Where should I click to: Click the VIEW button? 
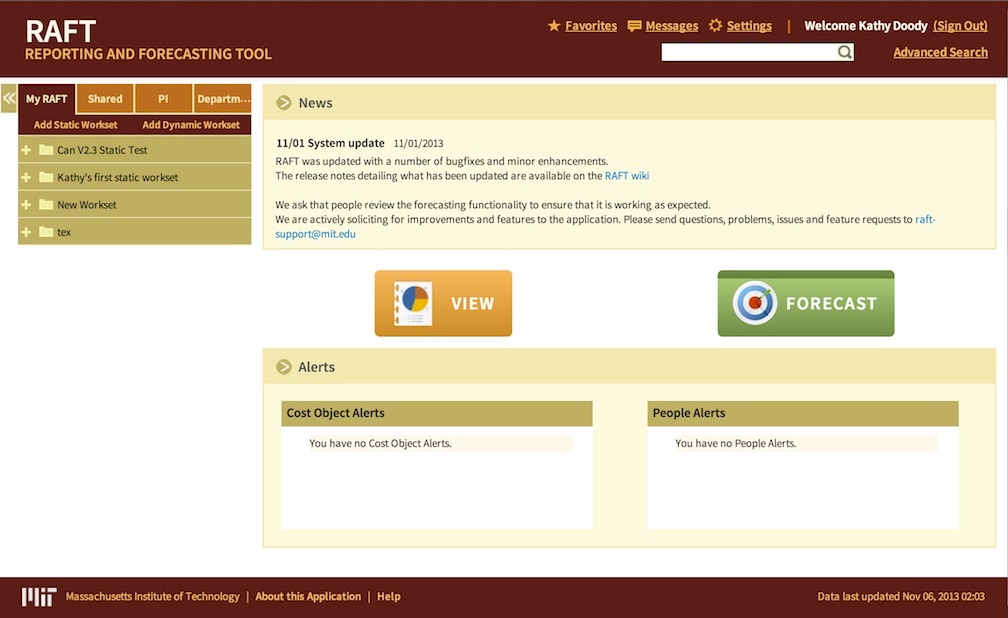coord(444,304)
